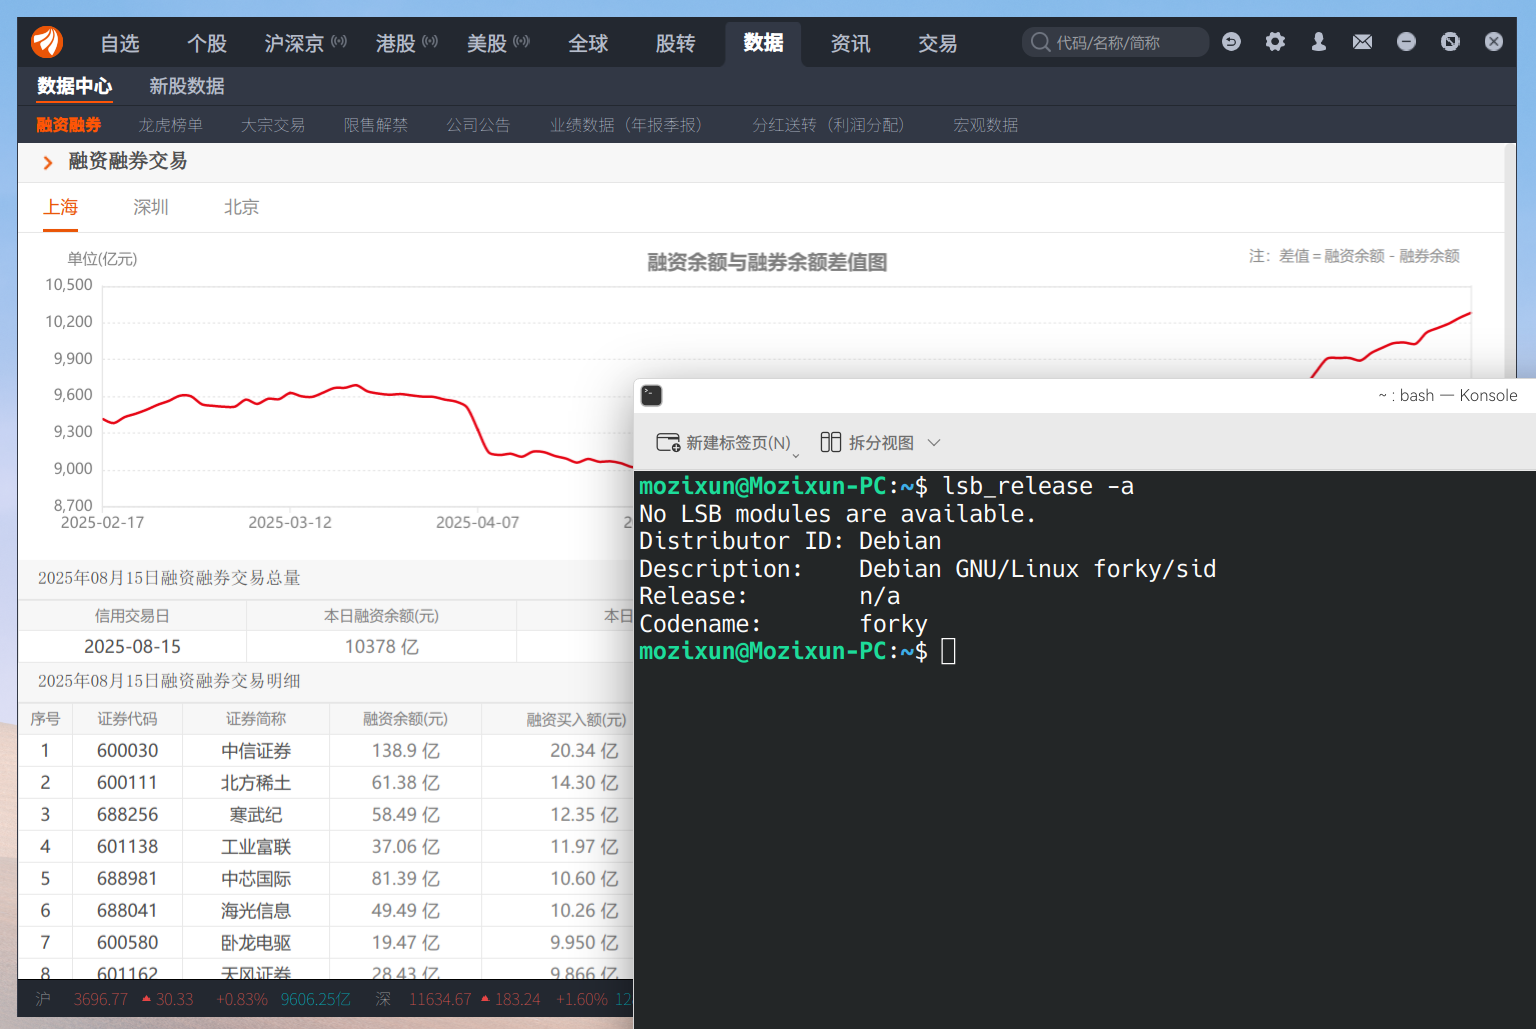Image resolution: width=1536 pixels, height=1029 pixels.
Task: Click stock code 600030
Action: click(x=127, y=750)
